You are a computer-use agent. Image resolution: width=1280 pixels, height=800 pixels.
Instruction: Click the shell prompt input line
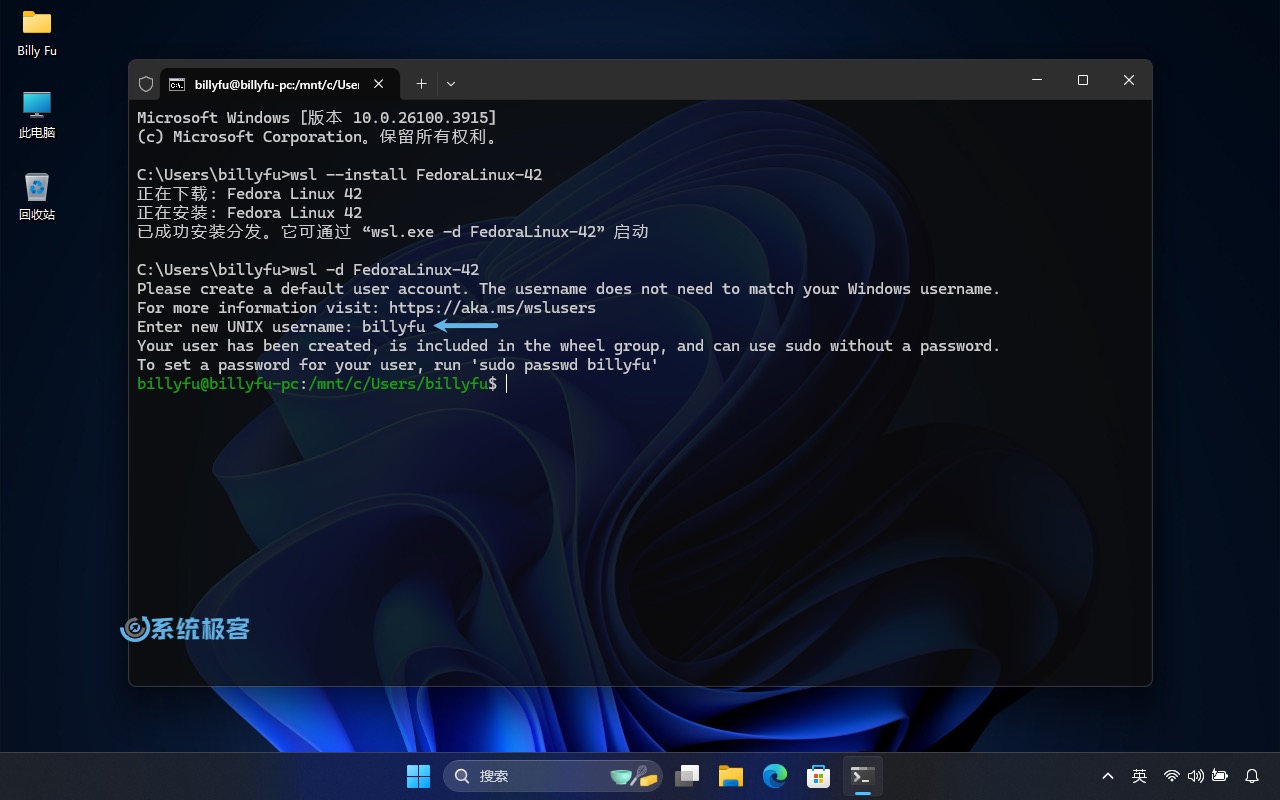322,384
